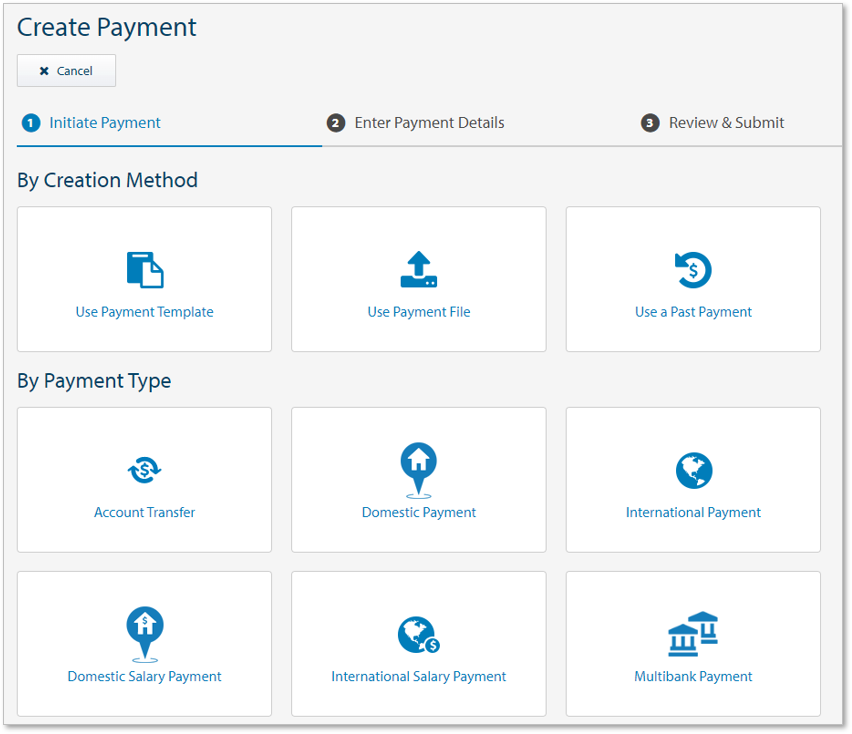Switch to the Initiate Payment step

coord(101,122)
